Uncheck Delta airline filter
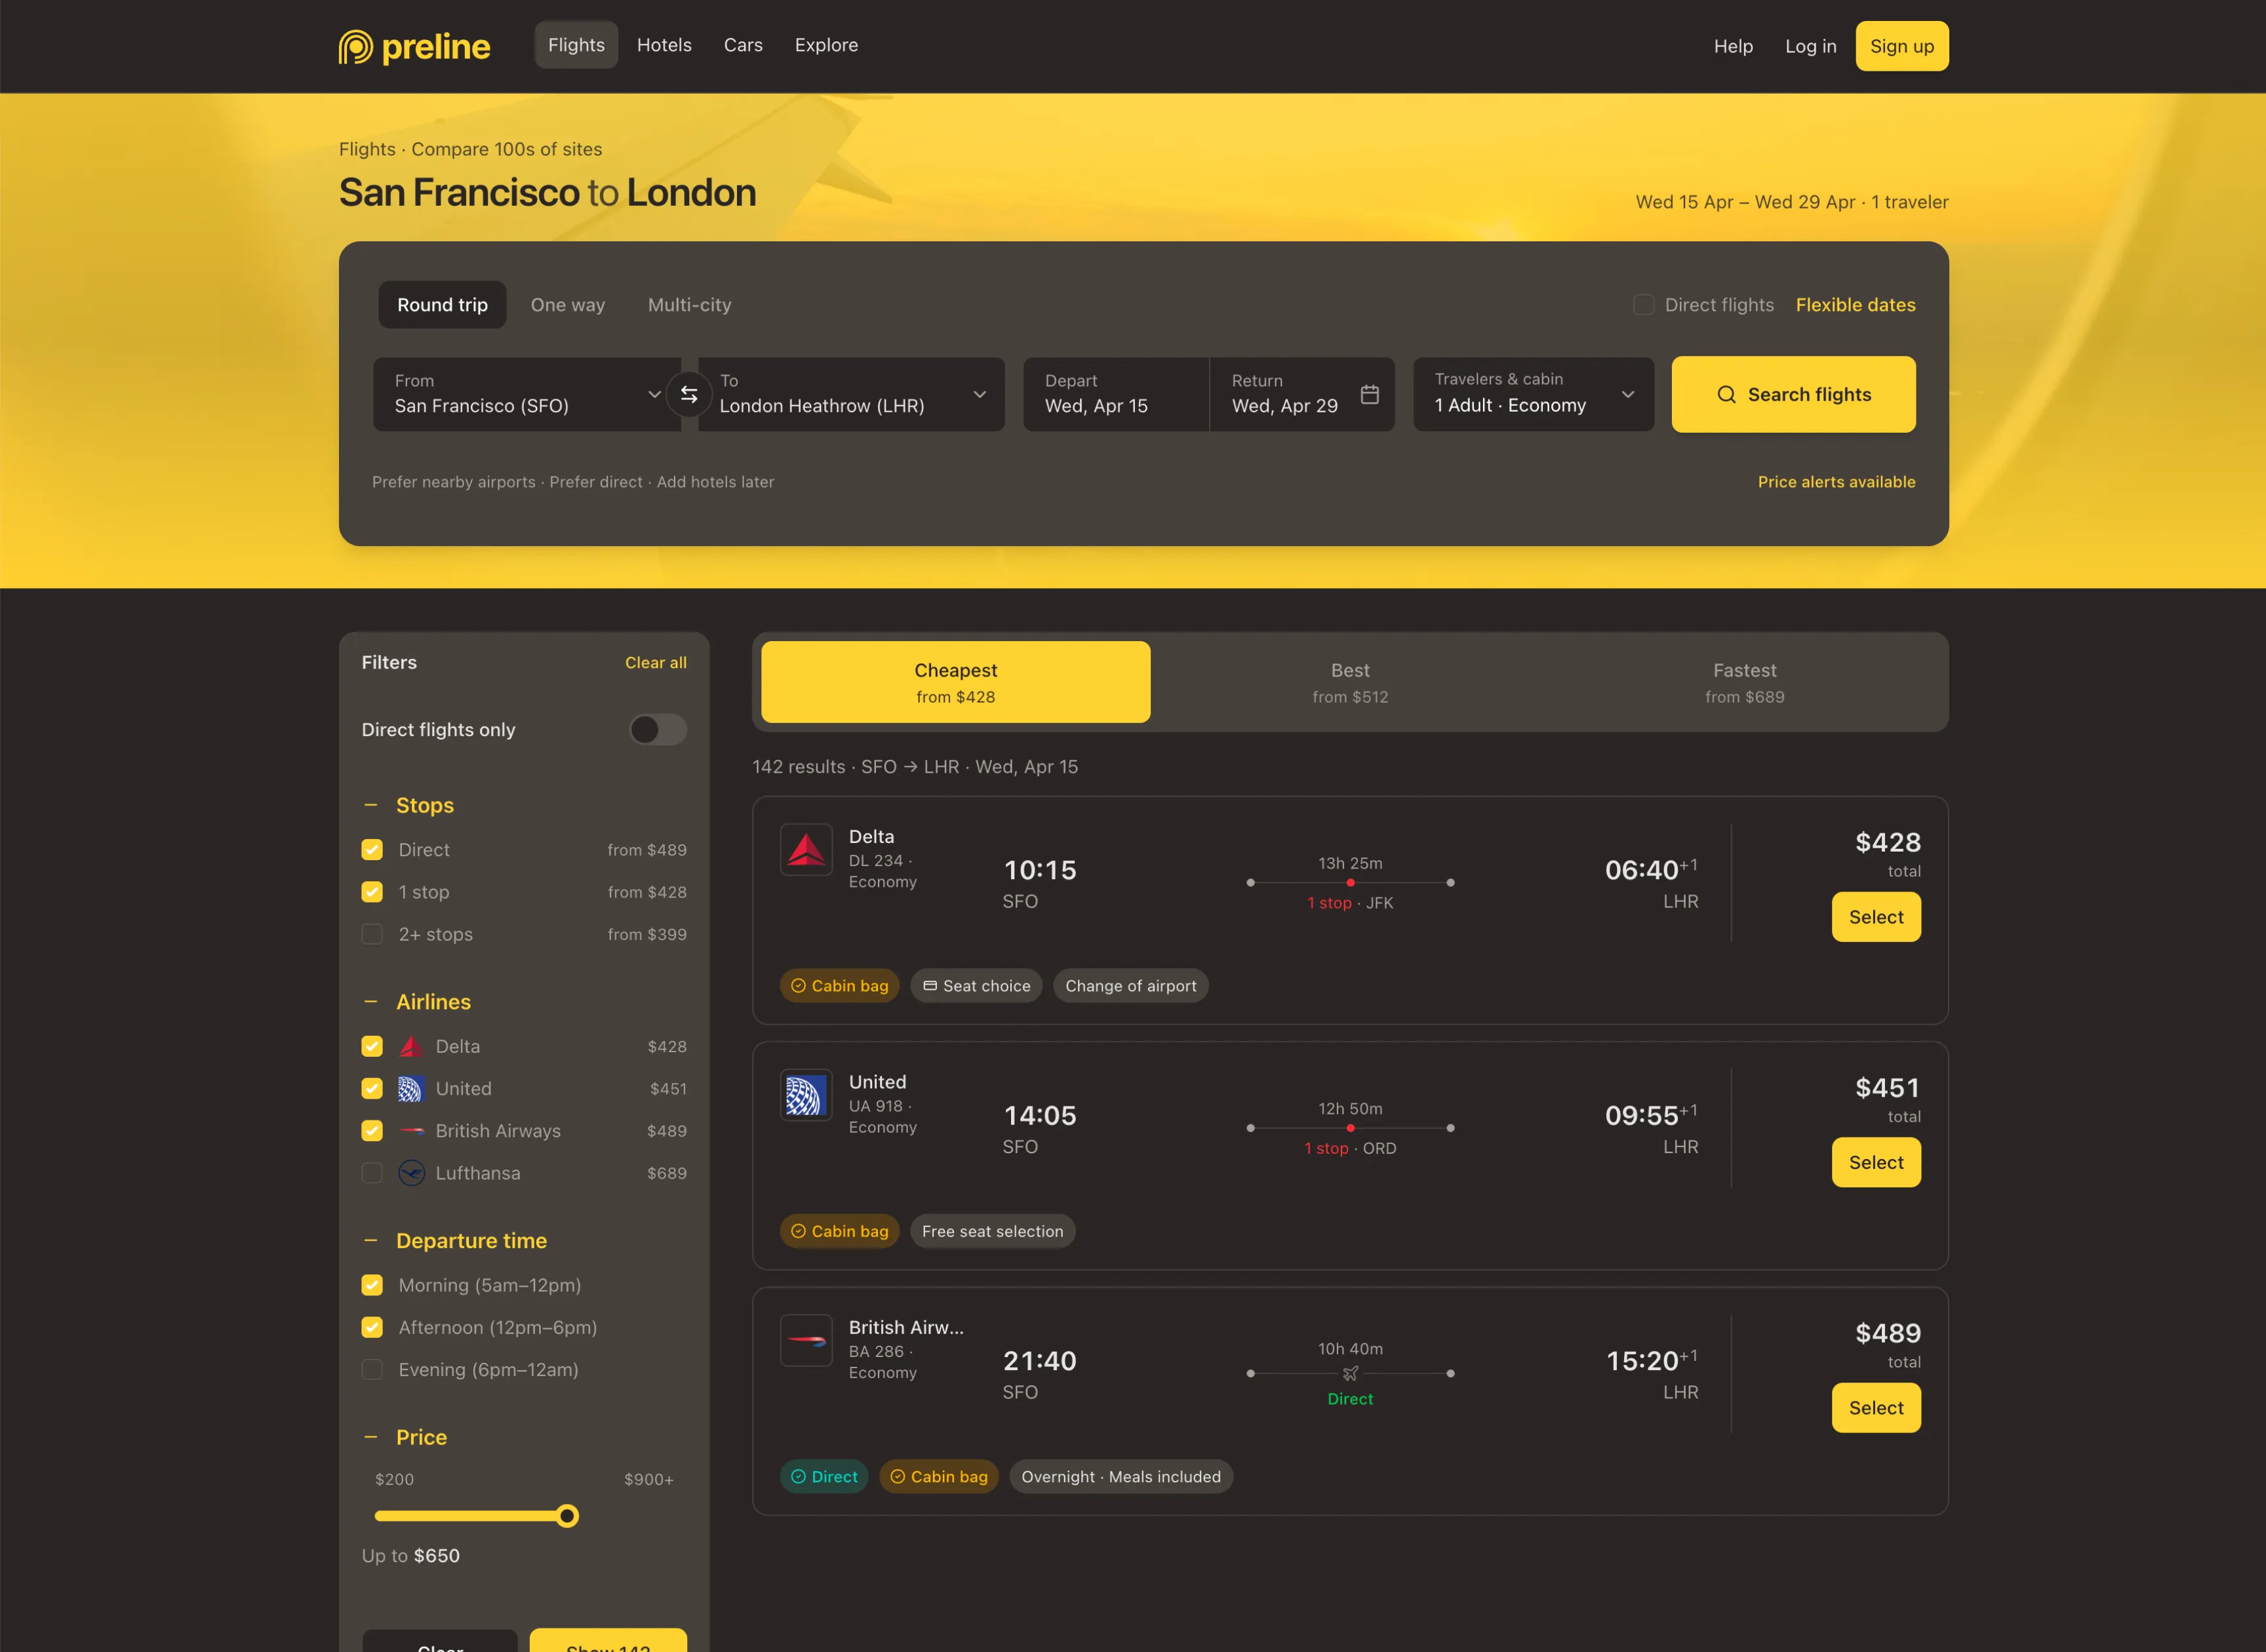 tap(372, 1046)
